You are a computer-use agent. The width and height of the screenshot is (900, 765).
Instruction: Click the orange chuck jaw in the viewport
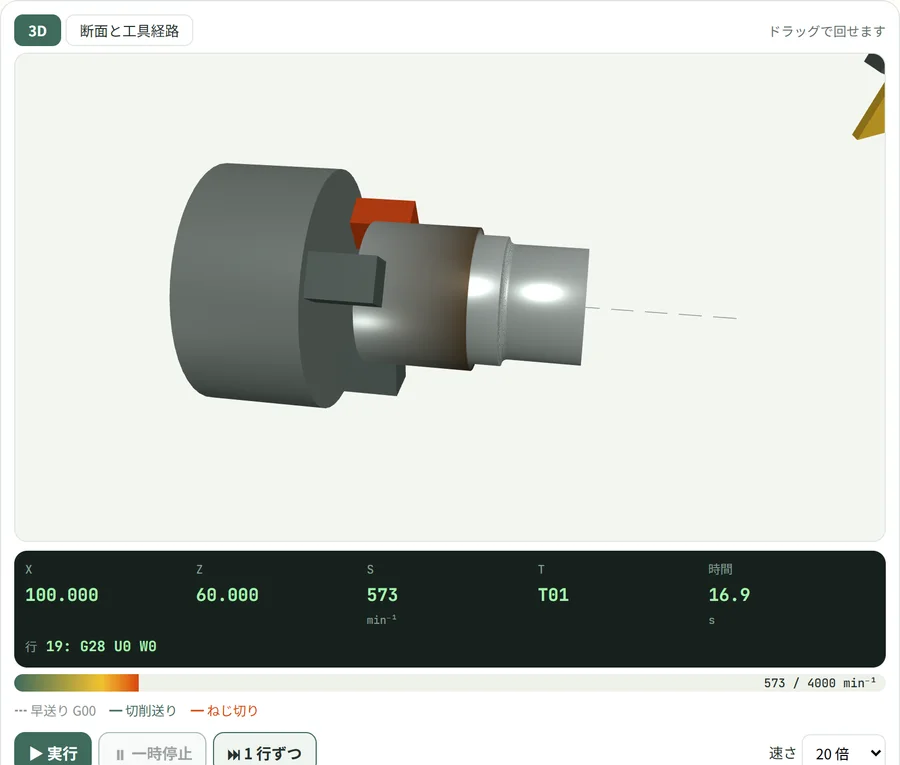(386, 212)
